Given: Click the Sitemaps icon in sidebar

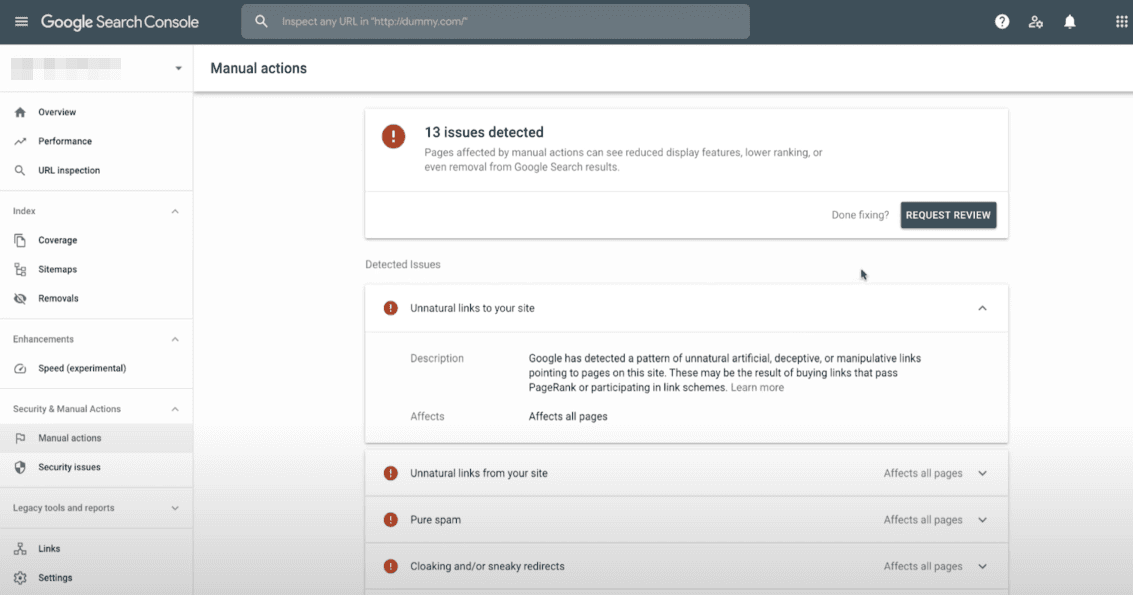Looking at the screenshot, I should pos(20,269).
